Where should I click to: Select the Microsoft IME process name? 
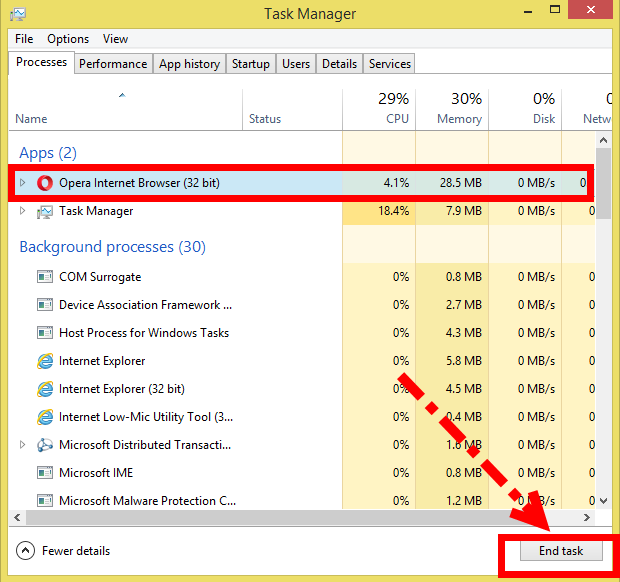pyautogui.click(x=96, y=473)
